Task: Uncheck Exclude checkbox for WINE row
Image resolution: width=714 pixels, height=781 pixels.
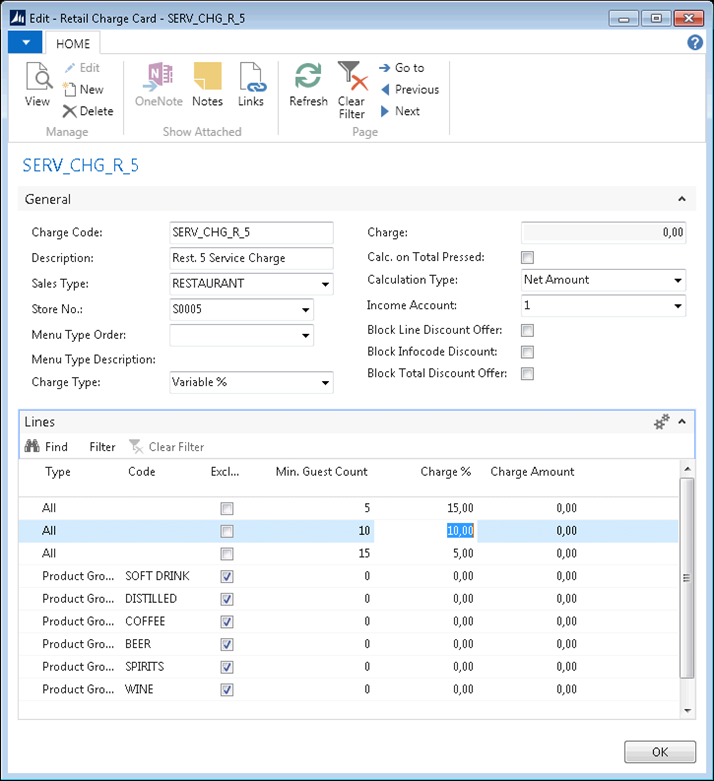Action: [227, 690]
